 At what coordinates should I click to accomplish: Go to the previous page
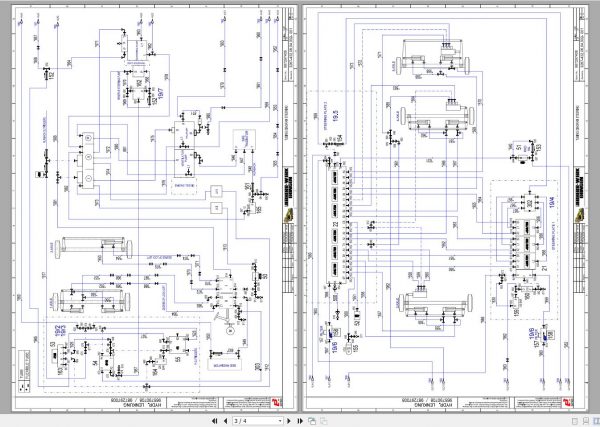[x=225, y=421]
